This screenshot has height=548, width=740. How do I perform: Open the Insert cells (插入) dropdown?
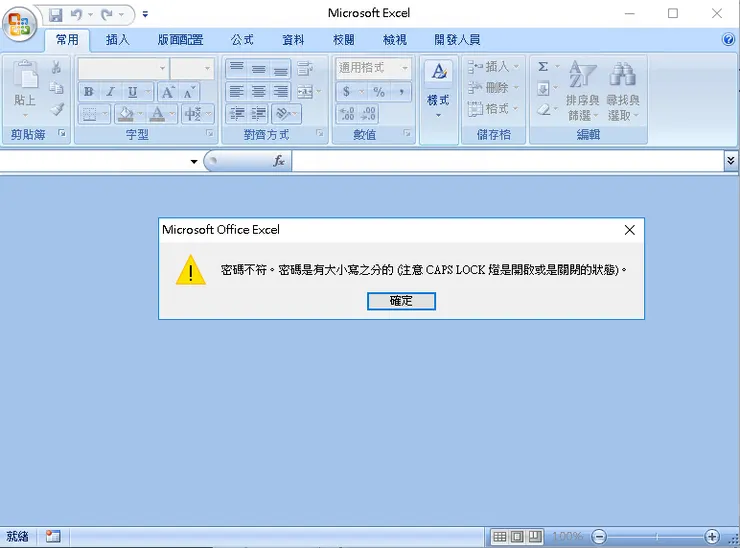point(493,67)
